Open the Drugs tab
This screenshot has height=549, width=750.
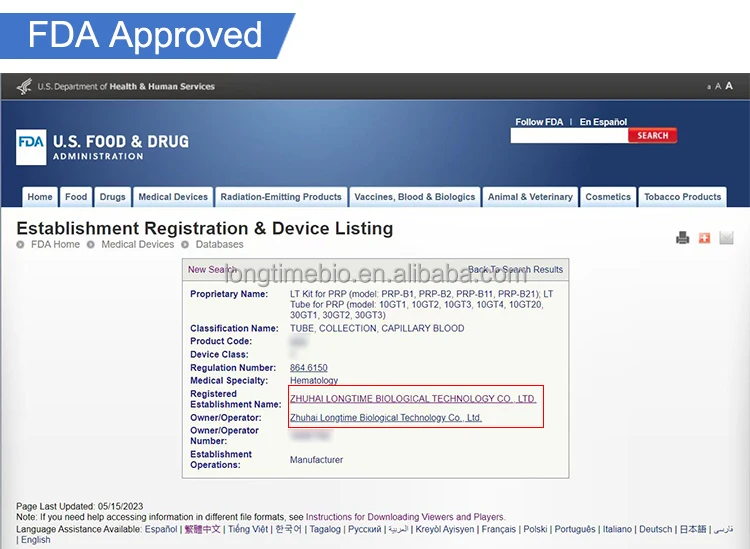coord(112,197)
